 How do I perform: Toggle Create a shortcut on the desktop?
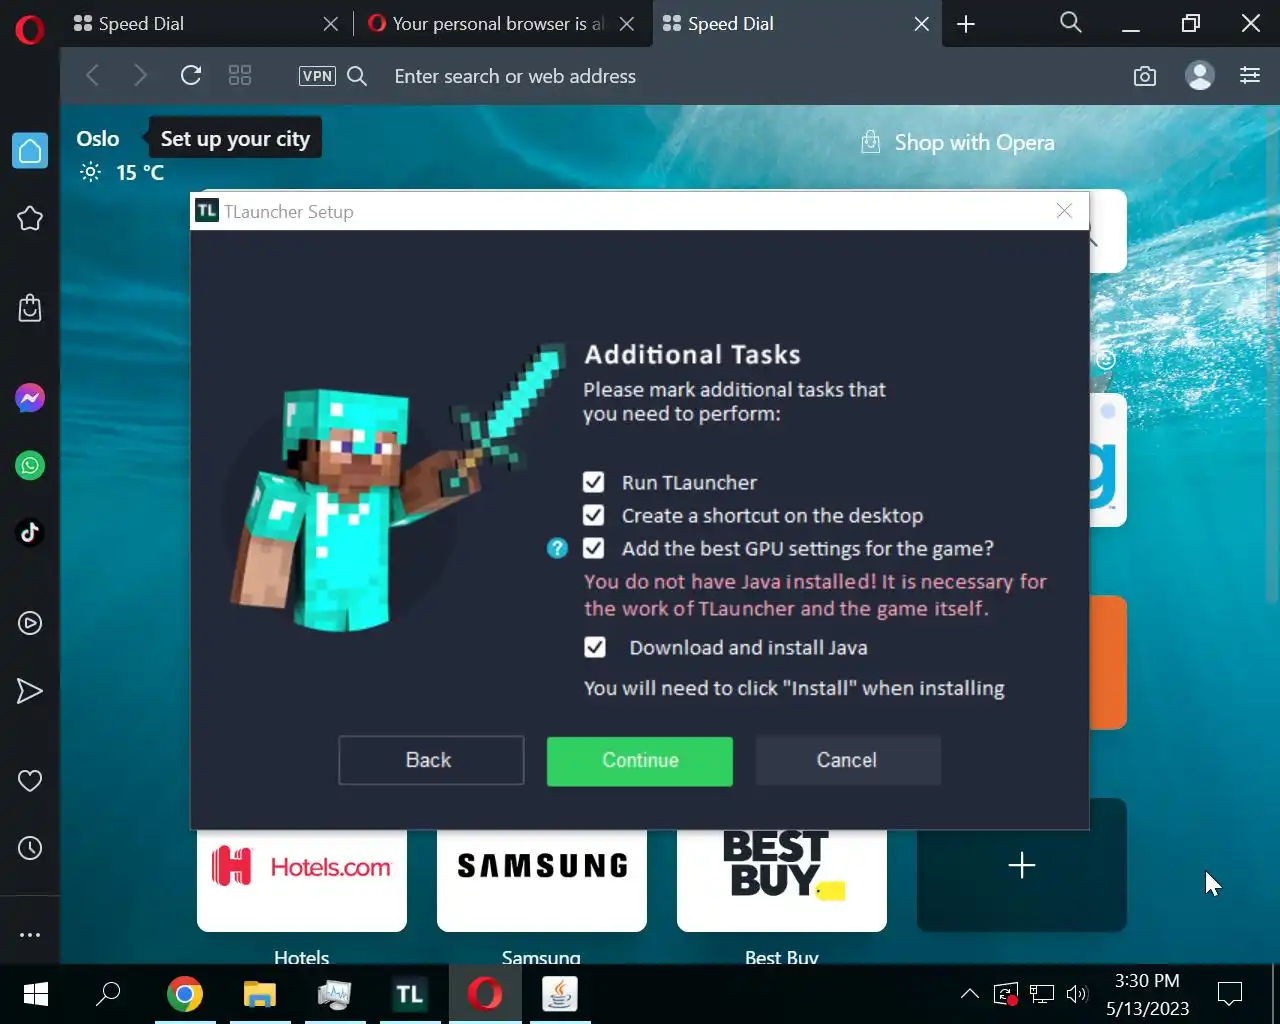pos(593,515)
